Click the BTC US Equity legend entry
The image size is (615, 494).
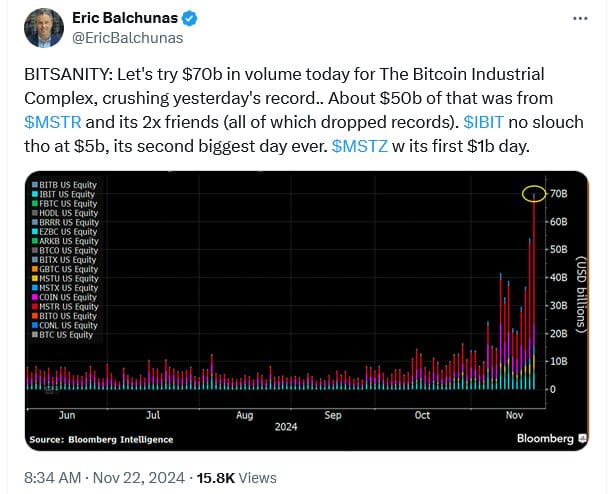pos(66,334)
